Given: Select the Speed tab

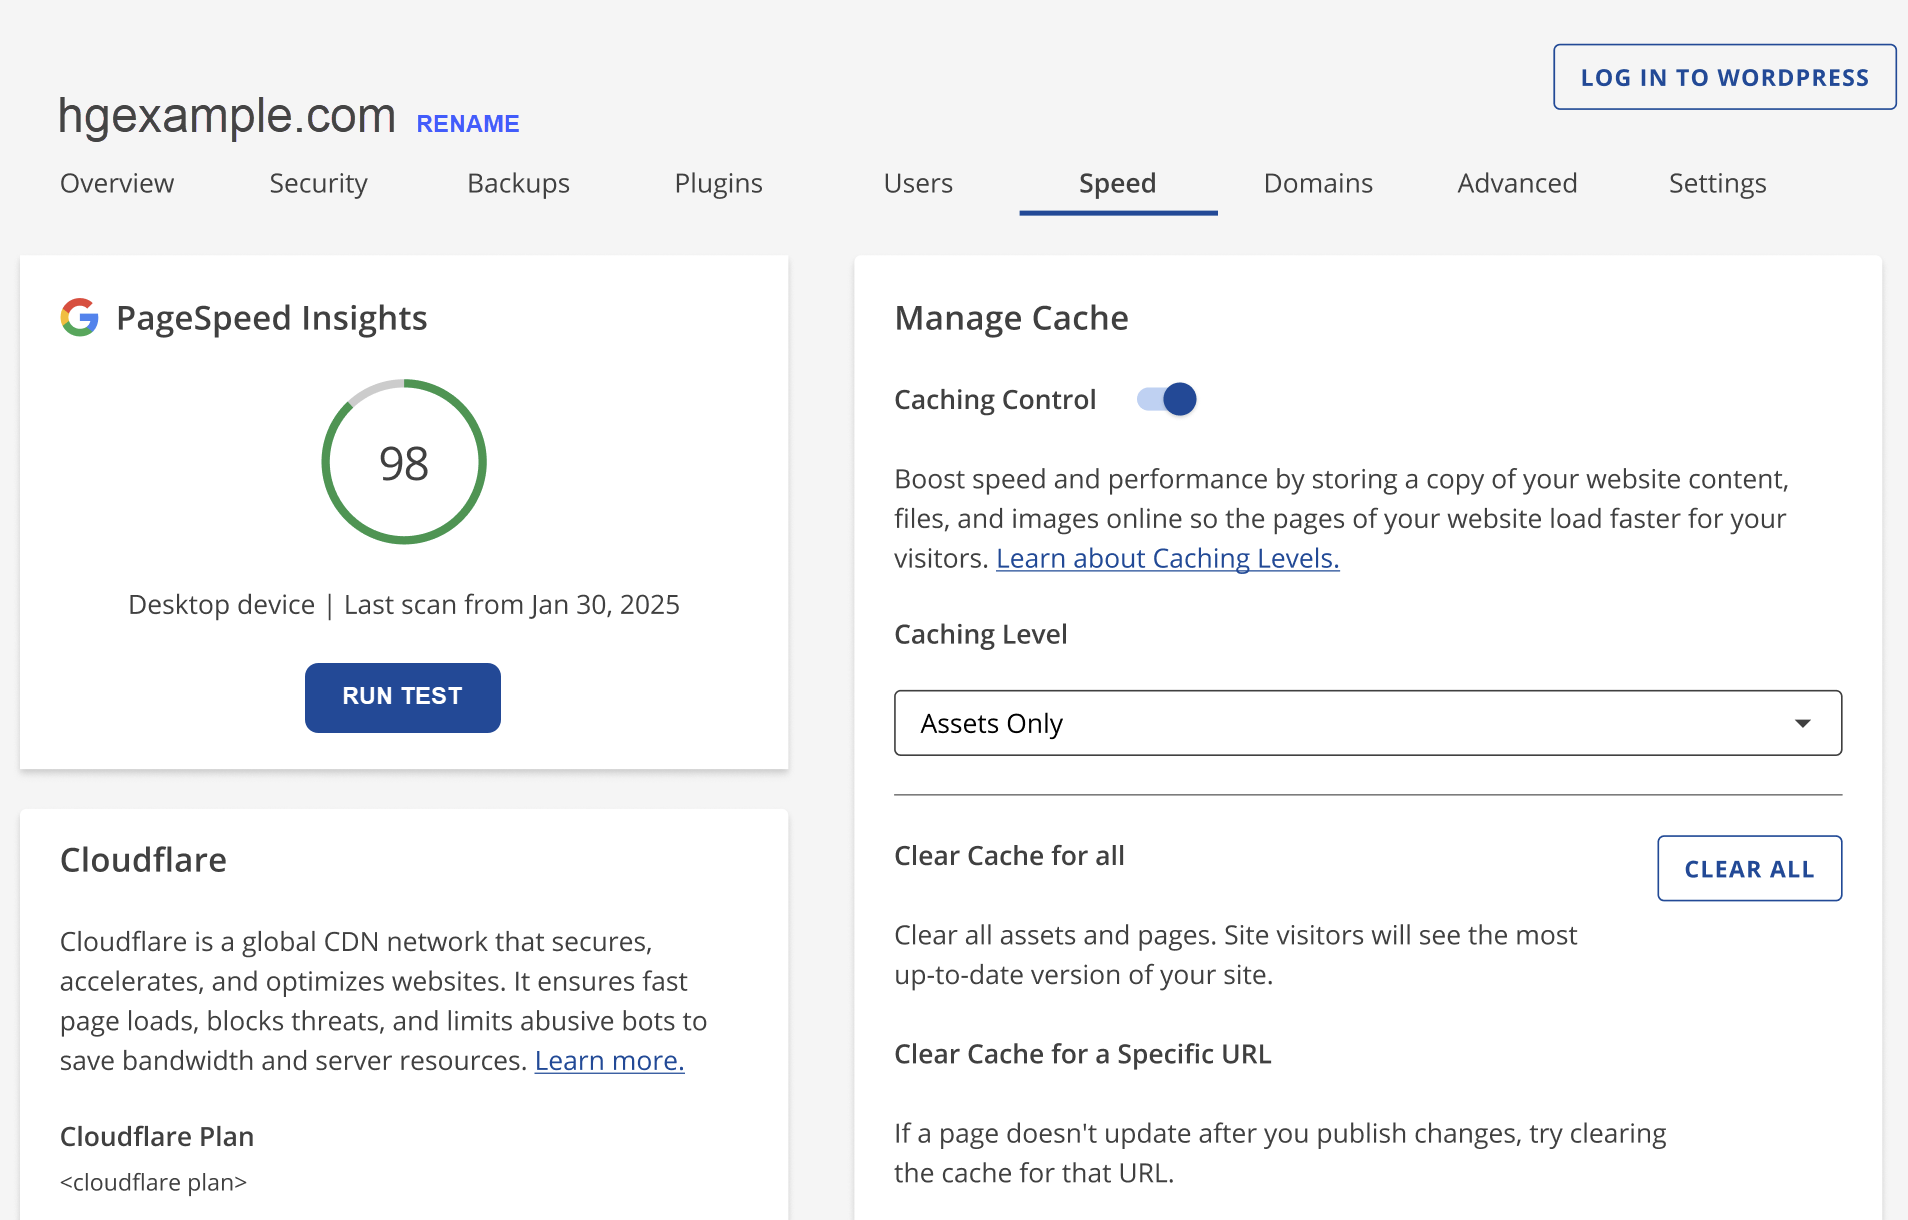Looking at the screenshot, I should 1118,183.
